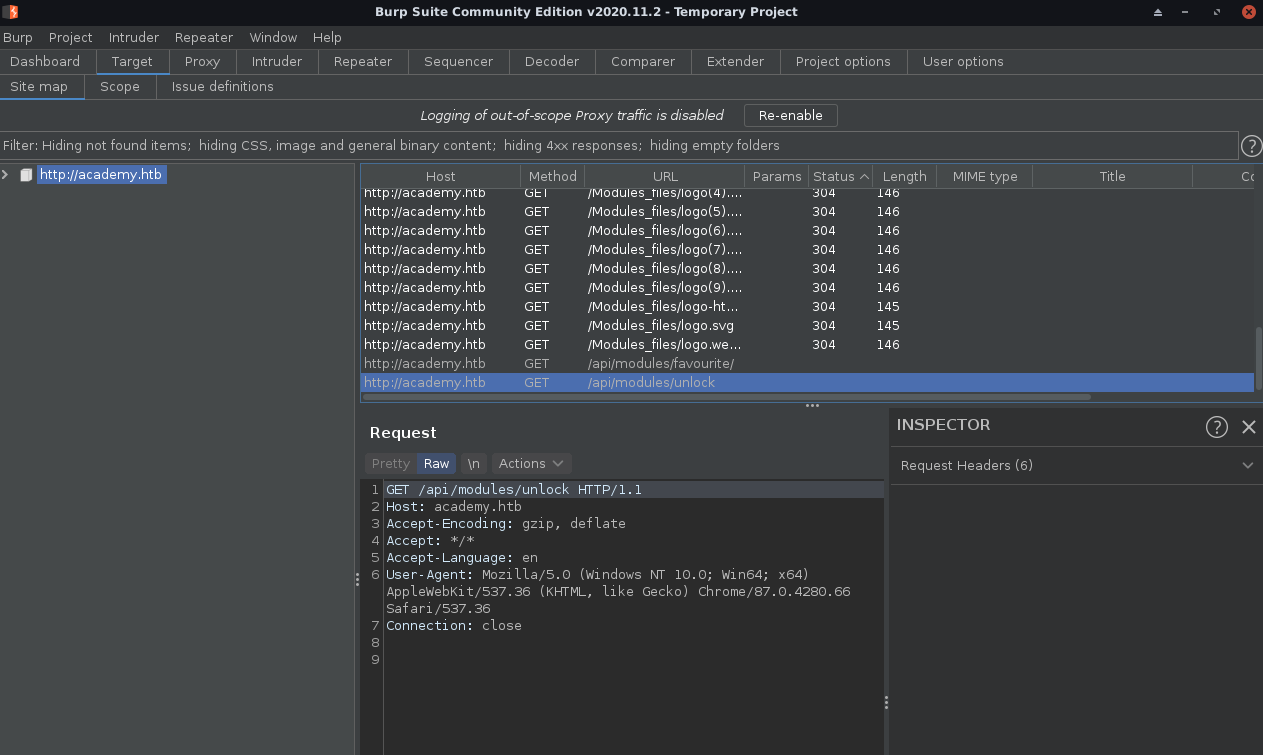This screenshot has height=755, width=1263.
Task: Switch to the Target tab
Action: [x=132, y=61]
